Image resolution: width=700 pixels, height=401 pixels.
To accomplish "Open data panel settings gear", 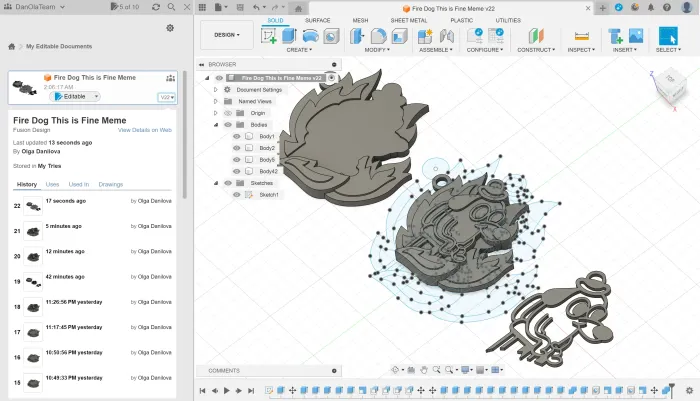I will tap(170, 28).
